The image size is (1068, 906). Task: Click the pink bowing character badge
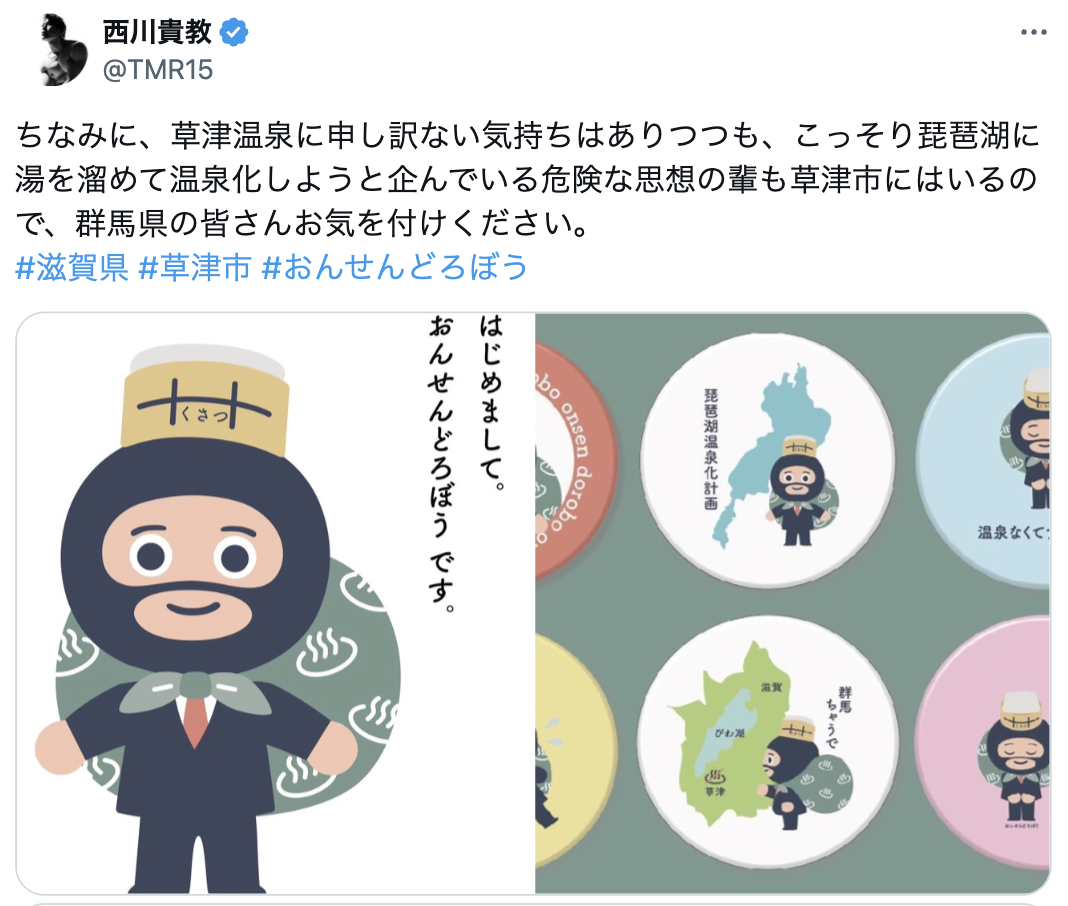pos(986,743)
